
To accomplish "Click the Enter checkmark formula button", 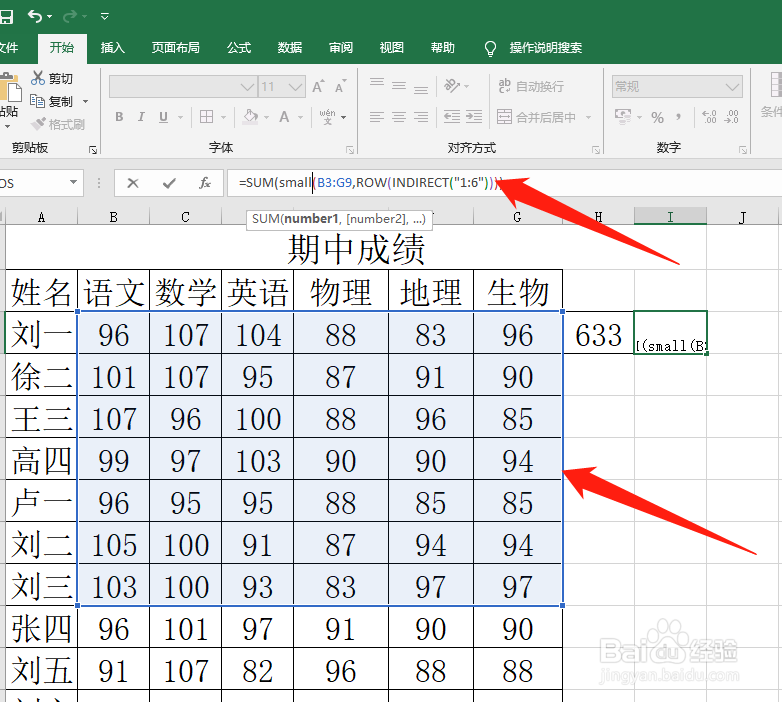I will 169,183.
